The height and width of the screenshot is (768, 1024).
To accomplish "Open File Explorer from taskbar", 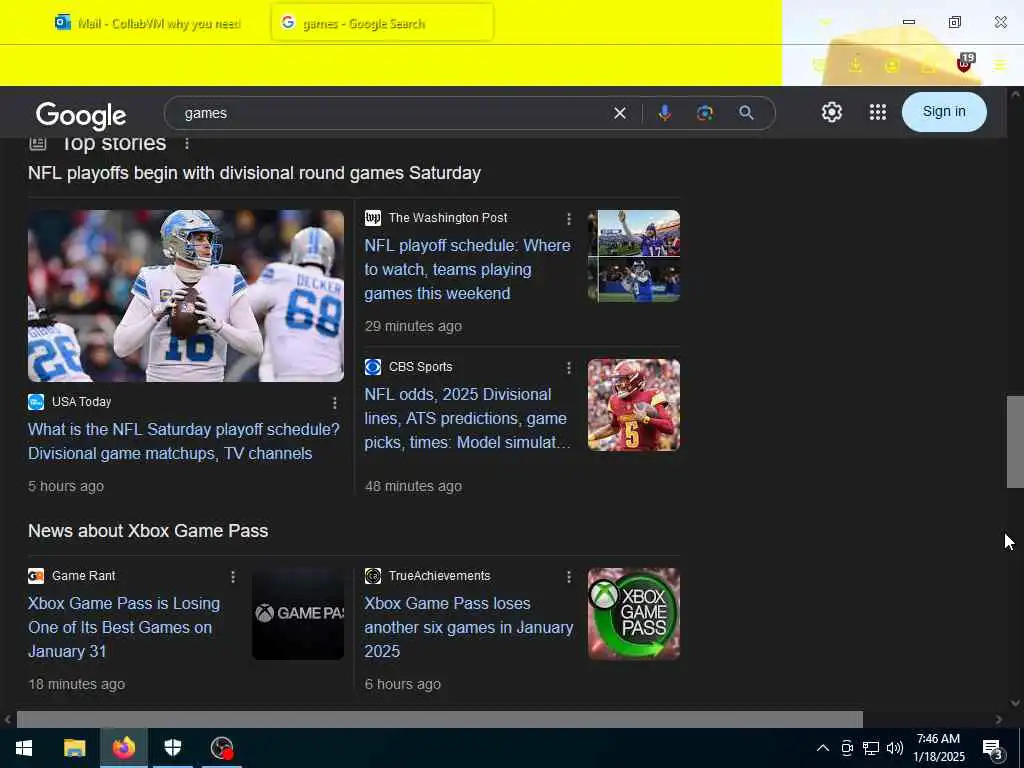I will click(x=74, y=748).
